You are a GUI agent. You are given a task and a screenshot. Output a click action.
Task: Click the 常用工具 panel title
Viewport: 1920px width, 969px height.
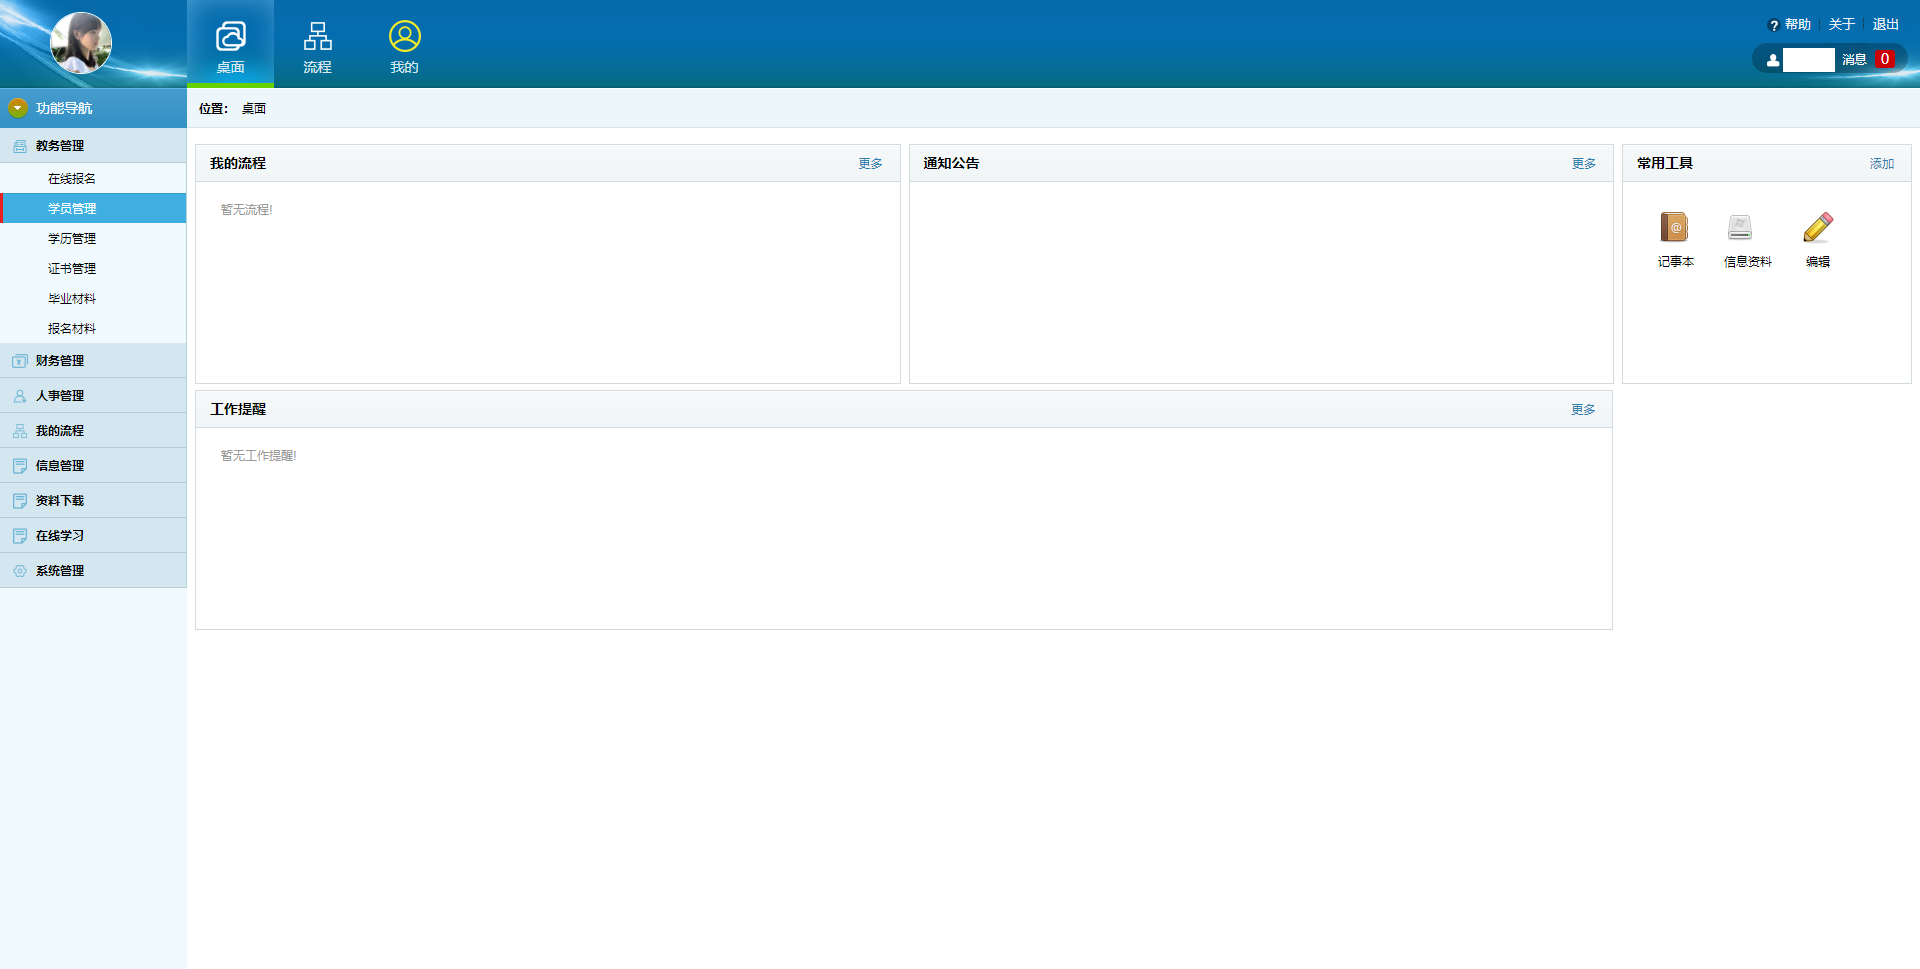(1665, 164)
